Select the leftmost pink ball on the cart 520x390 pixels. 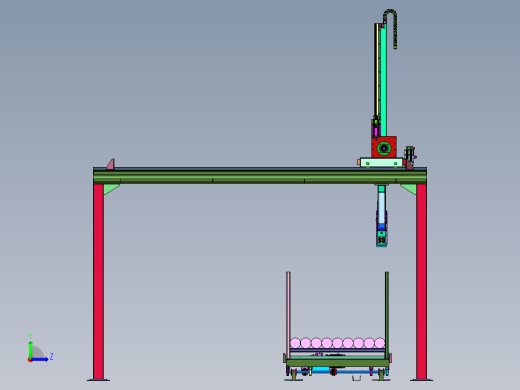coord(295,343)
